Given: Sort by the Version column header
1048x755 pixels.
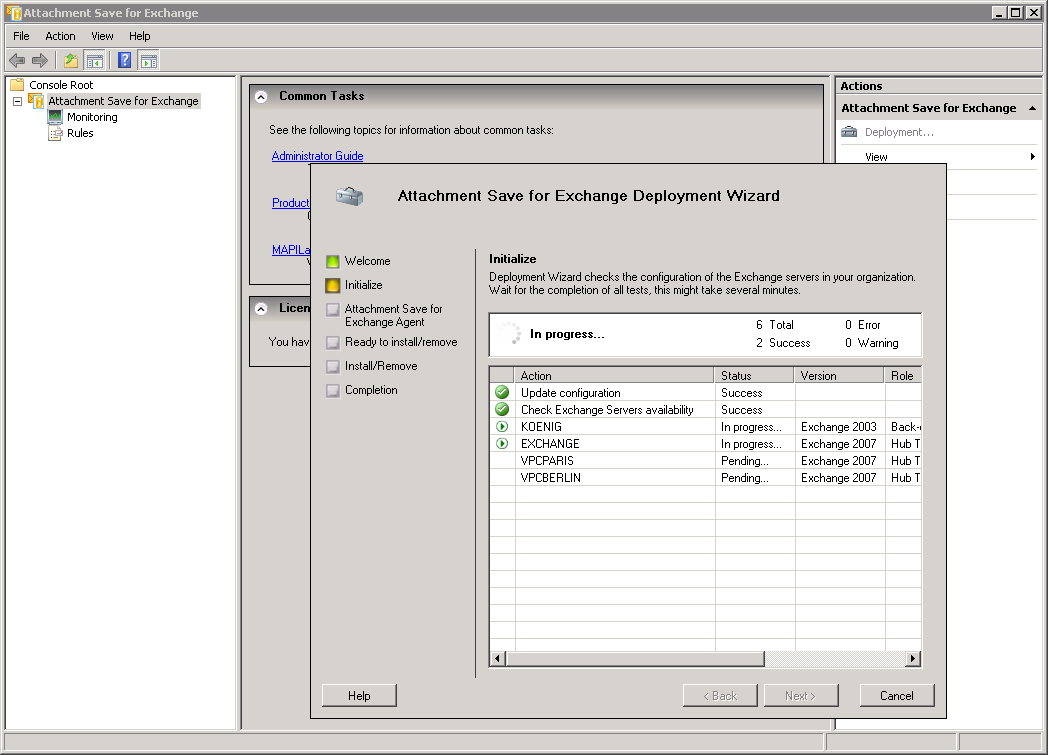Looking at the screenshot, I should [839, 375].
